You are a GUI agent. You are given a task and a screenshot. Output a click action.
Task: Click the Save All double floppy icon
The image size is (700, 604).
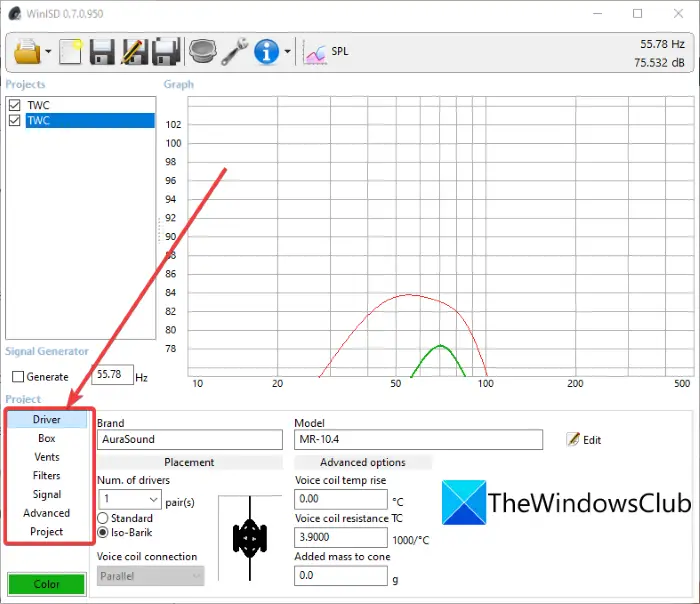click(166, 52)
